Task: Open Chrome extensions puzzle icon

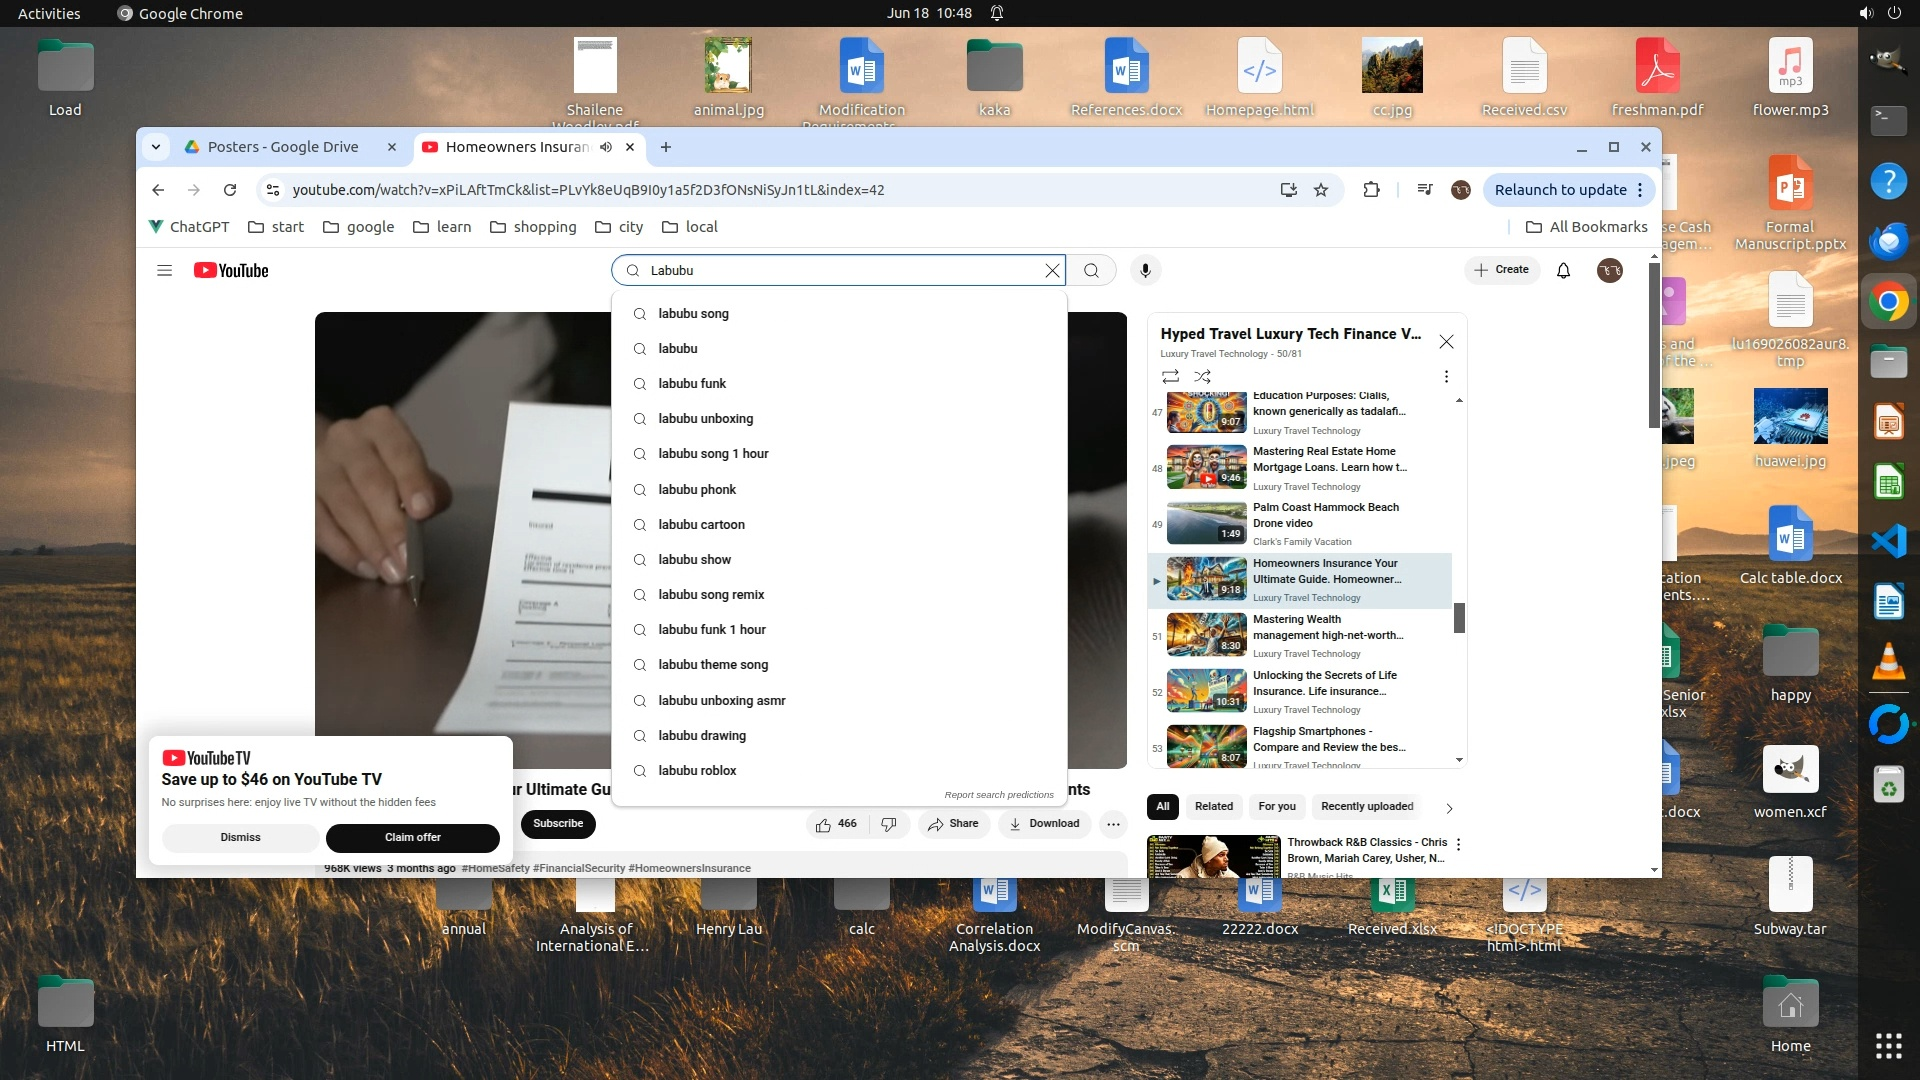Action: pyautogui.click(x=1371, y=190)
